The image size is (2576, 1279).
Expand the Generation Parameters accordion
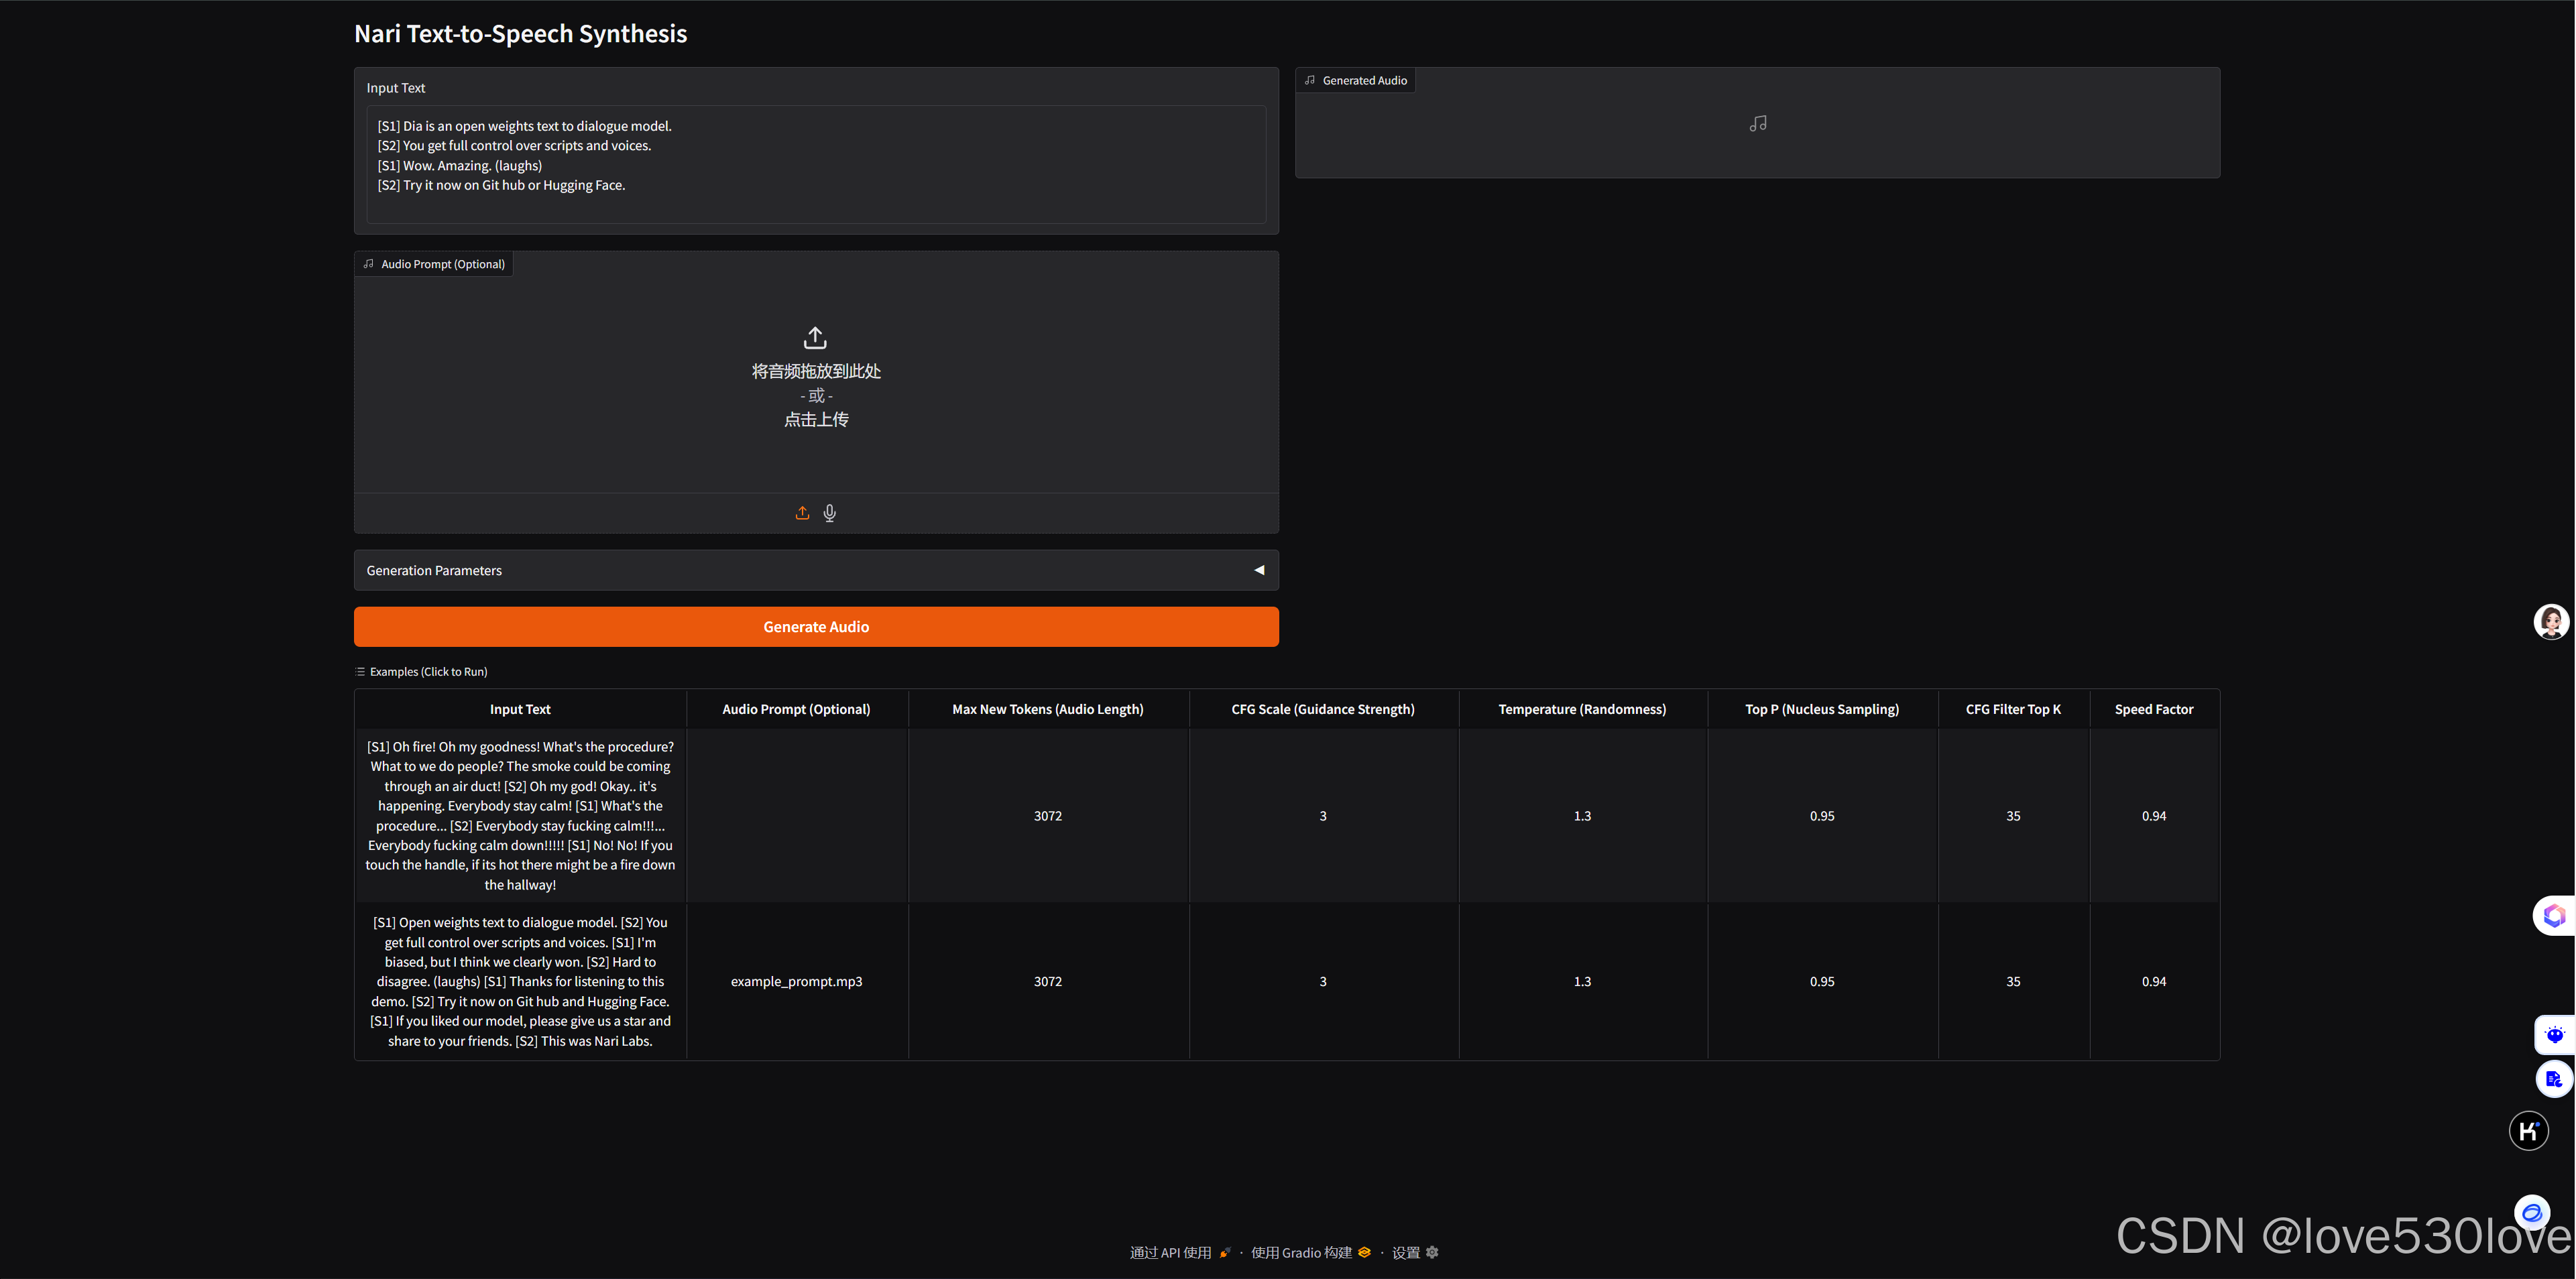tap(434, 570)
